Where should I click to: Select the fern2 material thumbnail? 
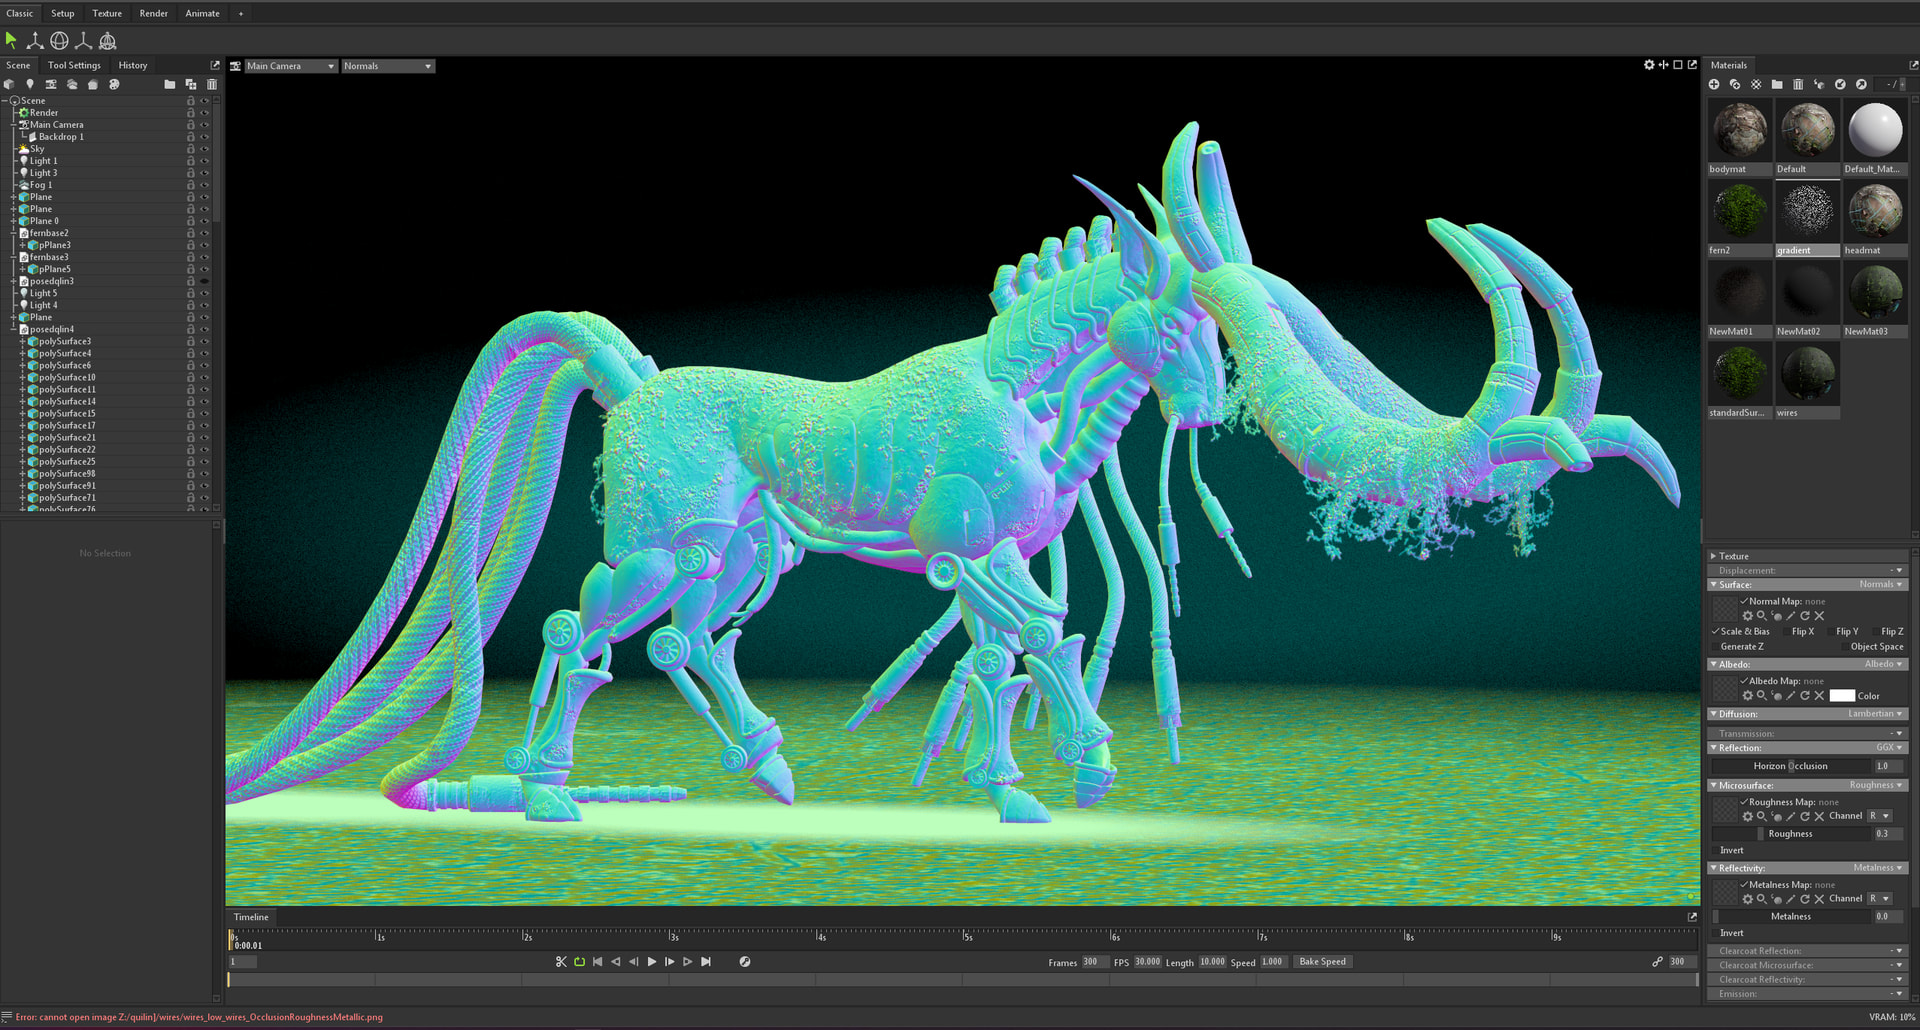coord(1740,211)
